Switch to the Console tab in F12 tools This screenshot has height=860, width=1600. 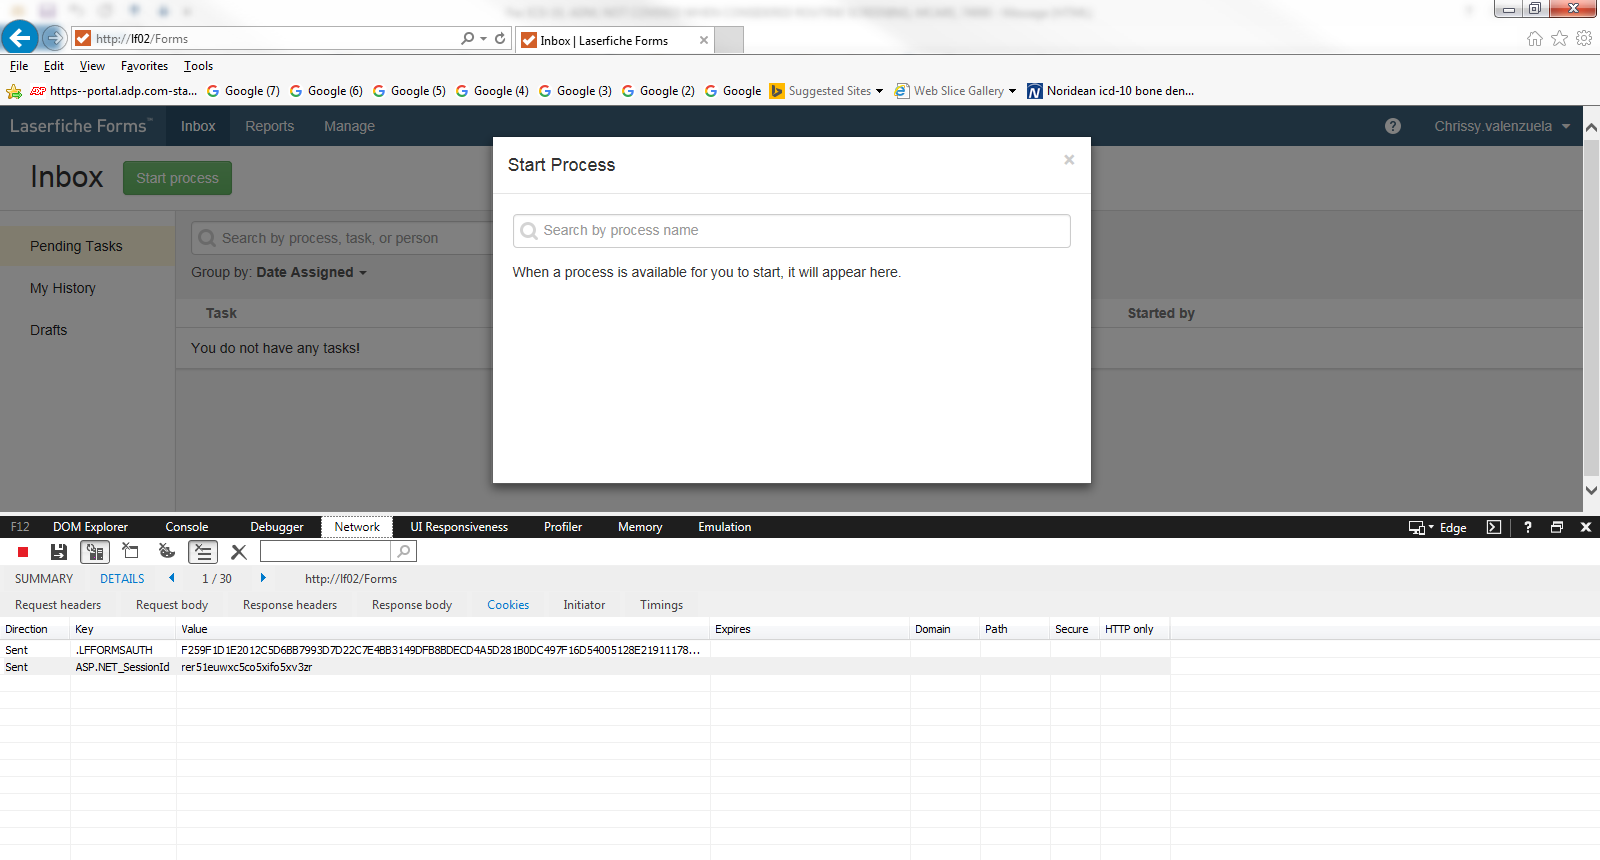tap(187, 527)
